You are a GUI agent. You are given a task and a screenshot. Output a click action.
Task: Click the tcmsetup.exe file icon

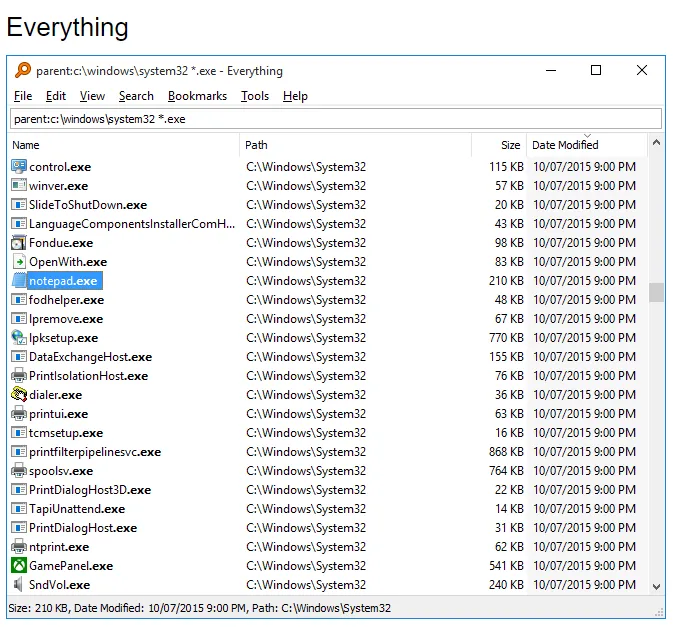[x=19, y=433]
